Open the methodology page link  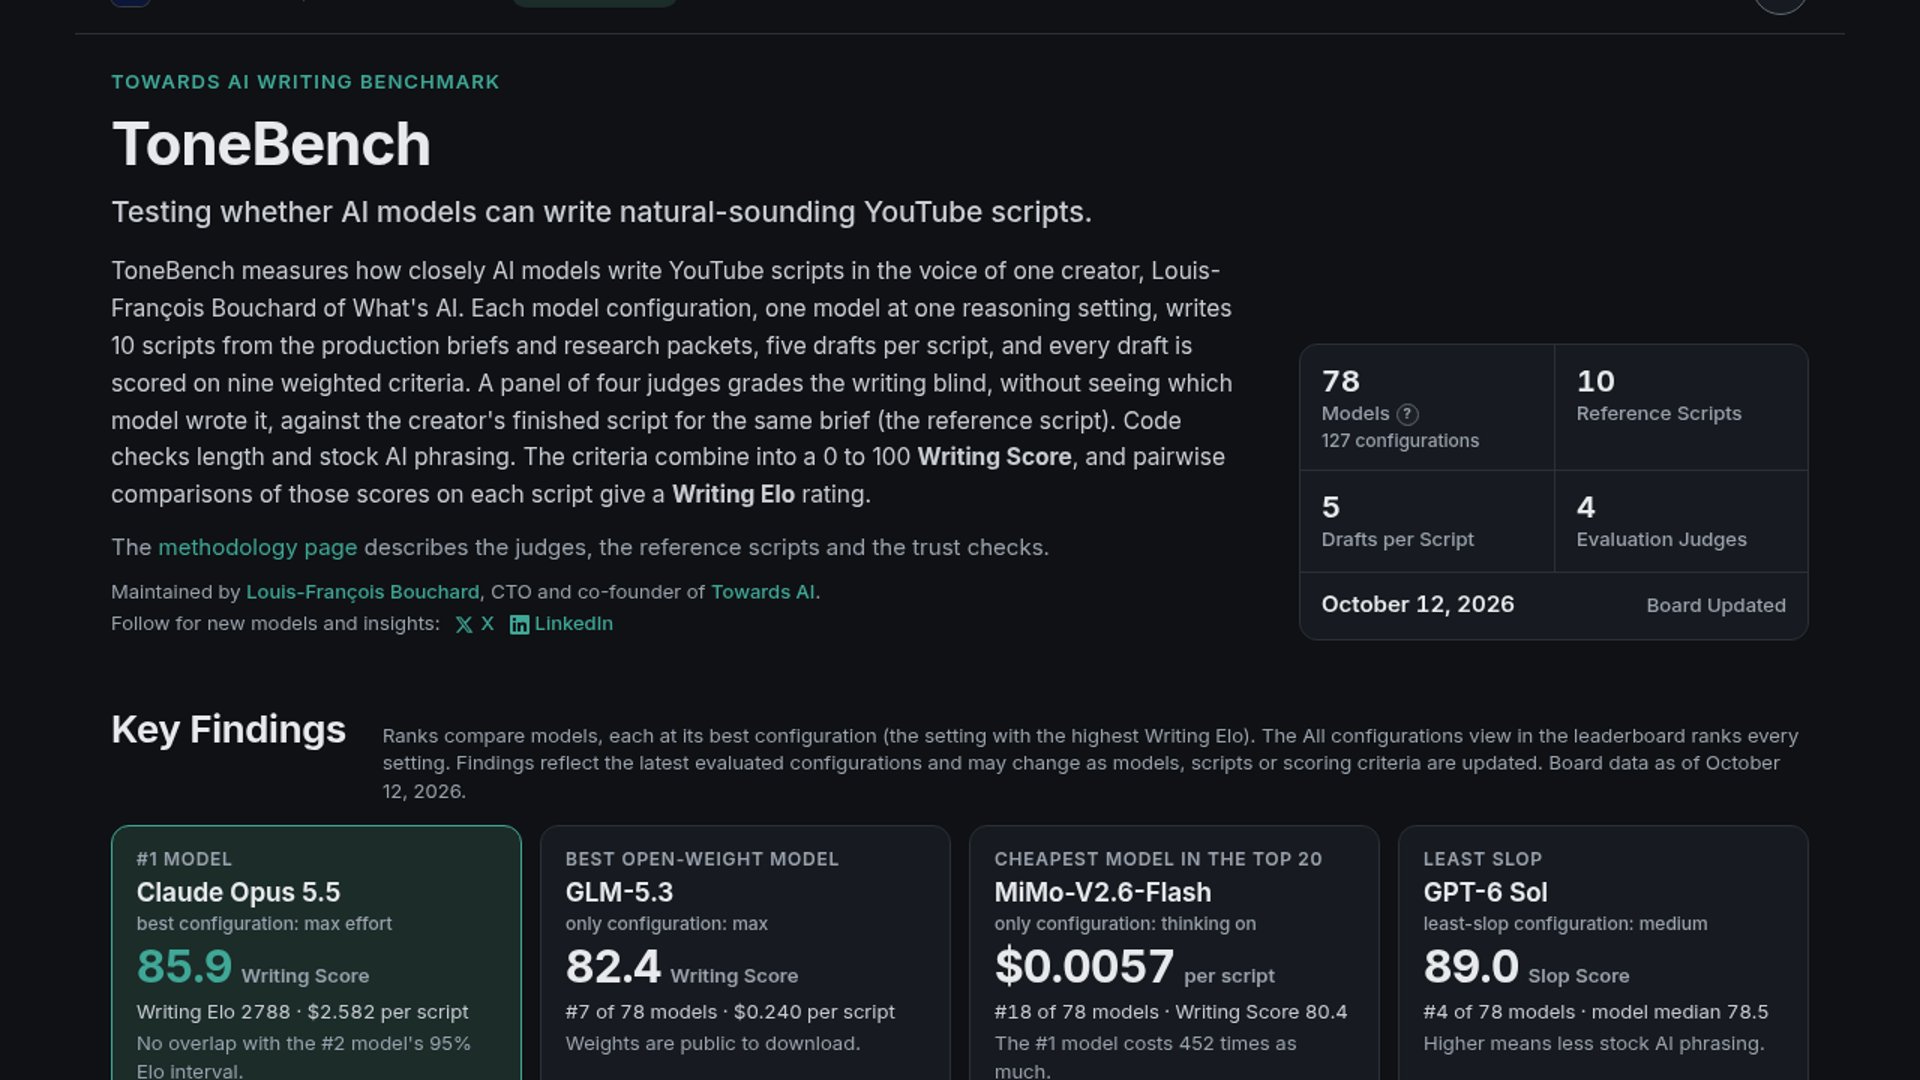click(257, 548)
